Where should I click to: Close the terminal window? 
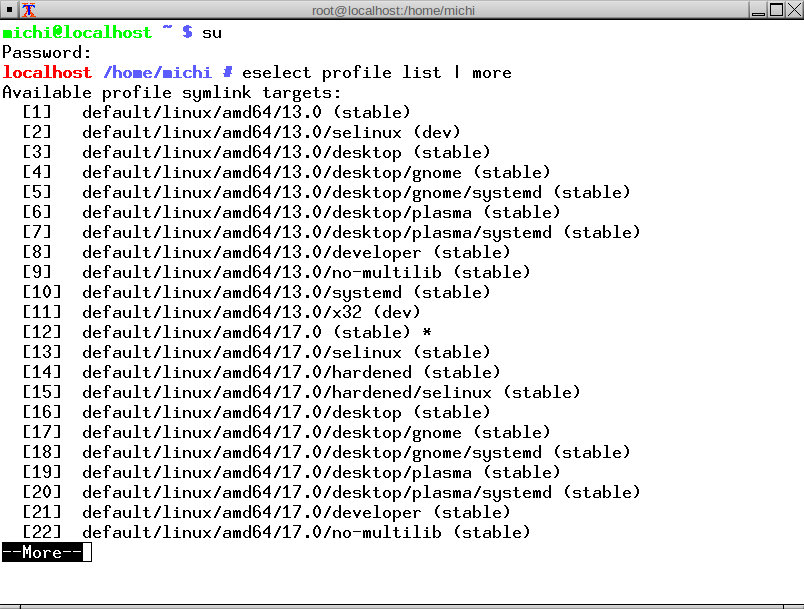794,10
